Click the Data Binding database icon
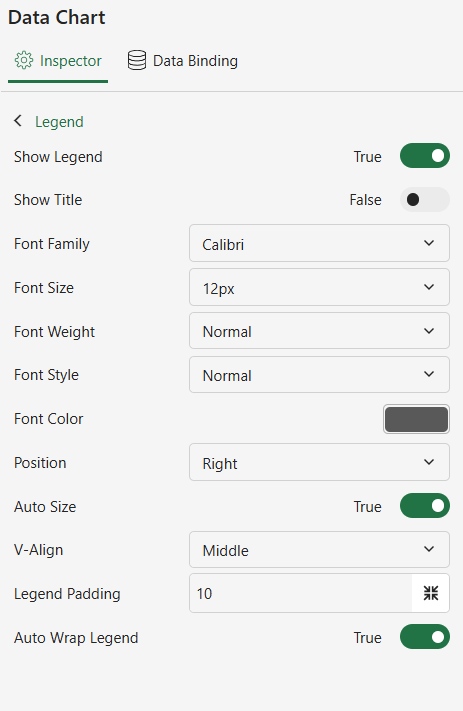463x711 pixels. coord(137,60)
